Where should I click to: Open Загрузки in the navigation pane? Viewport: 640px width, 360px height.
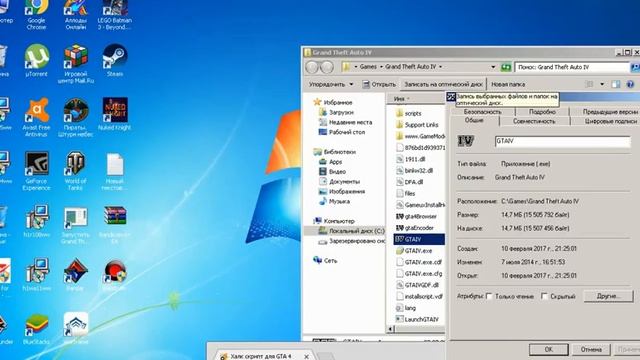click(x=336, y=112)
